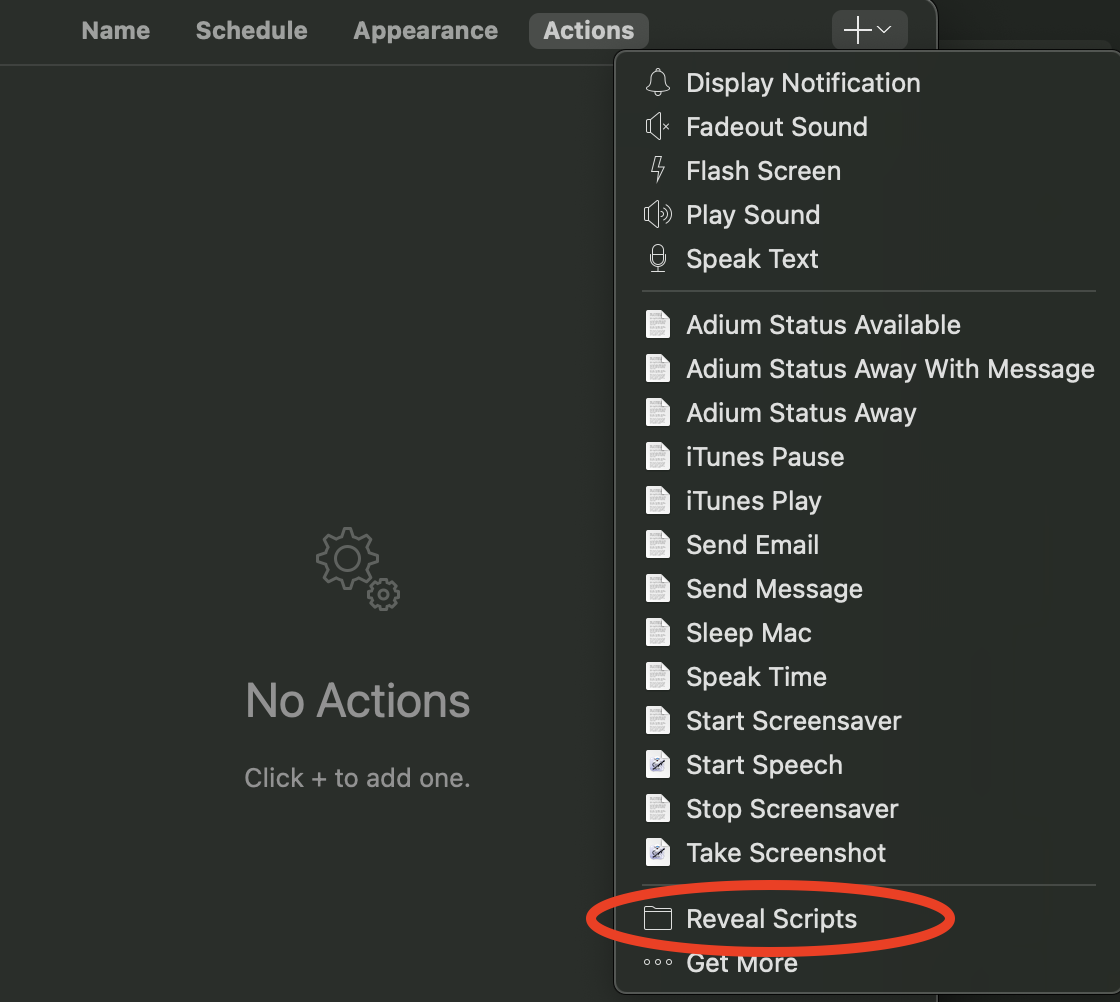Switch to the Appearance tab
This screenshot has width=1120, height=1002.
click(426, 31)
